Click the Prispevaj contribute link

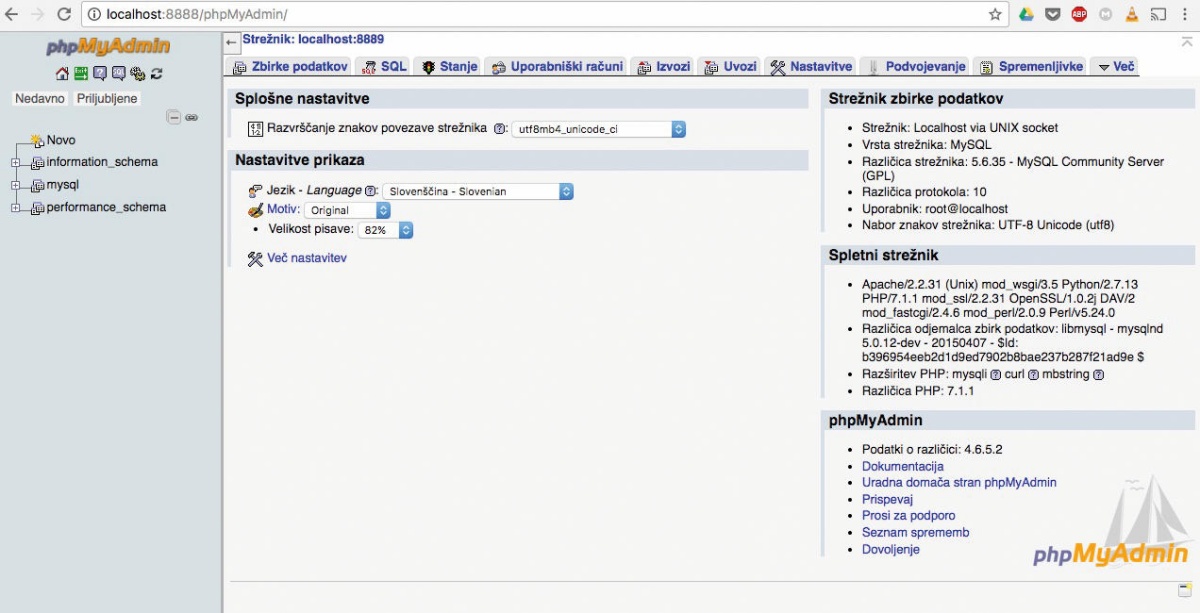(x=888, y=500)
